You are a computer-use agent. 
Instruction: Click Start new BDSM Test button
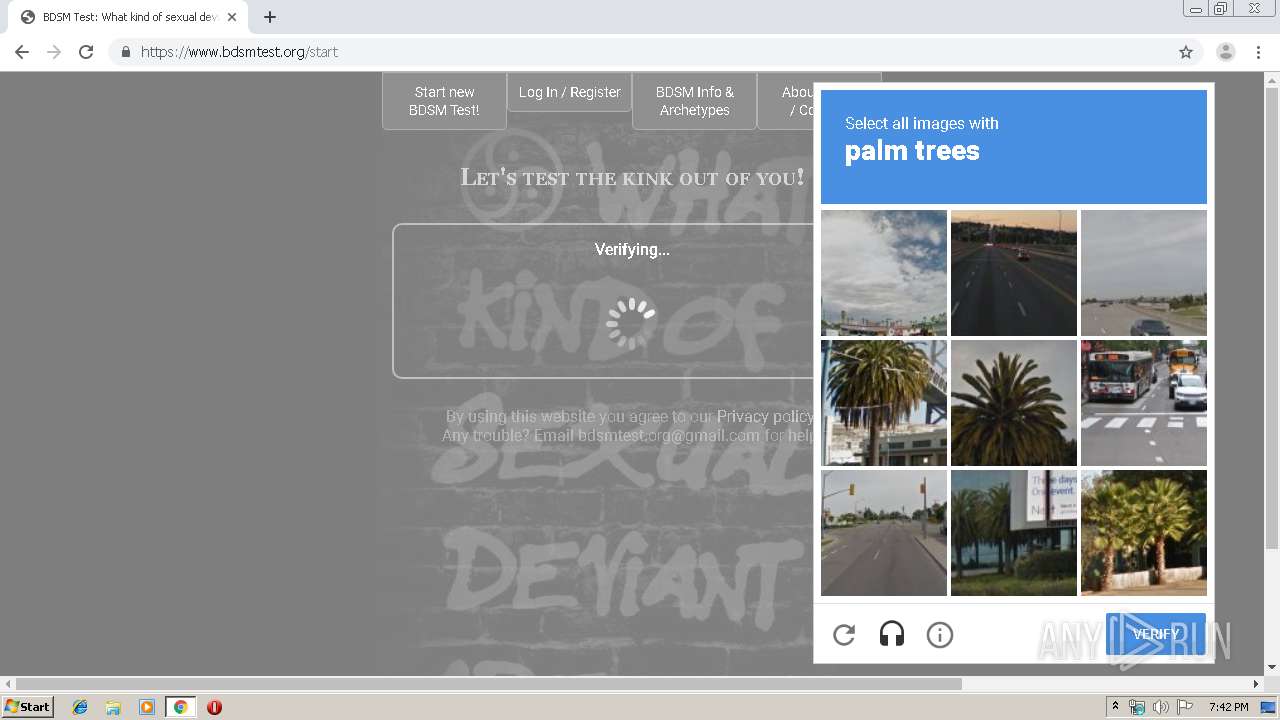444,101
